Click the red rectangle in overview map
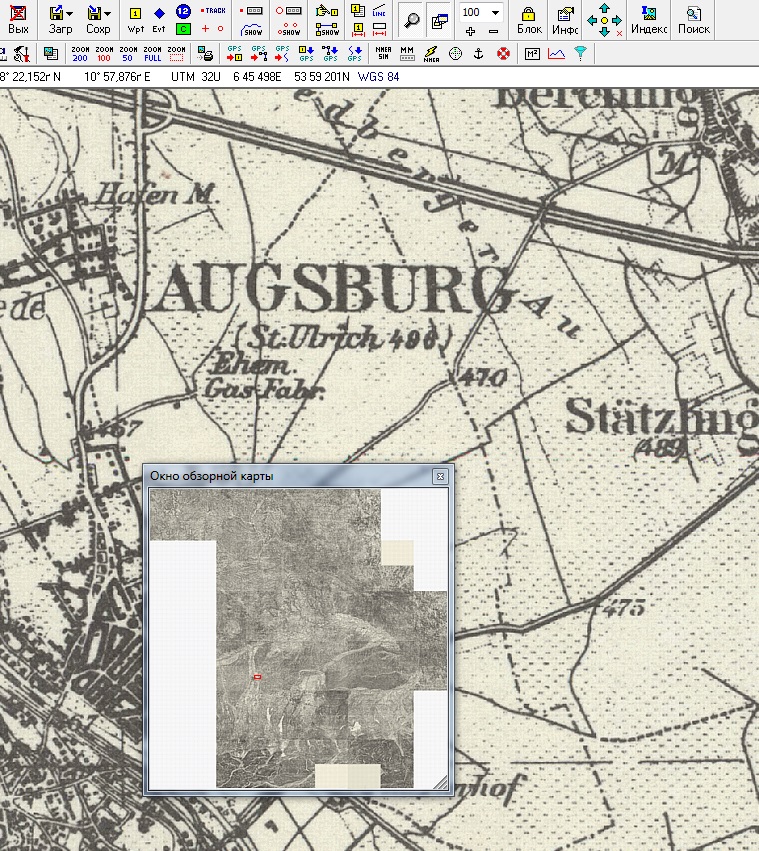Image resolution: width=759 pixels, height=851 pixels. point(257,677)
